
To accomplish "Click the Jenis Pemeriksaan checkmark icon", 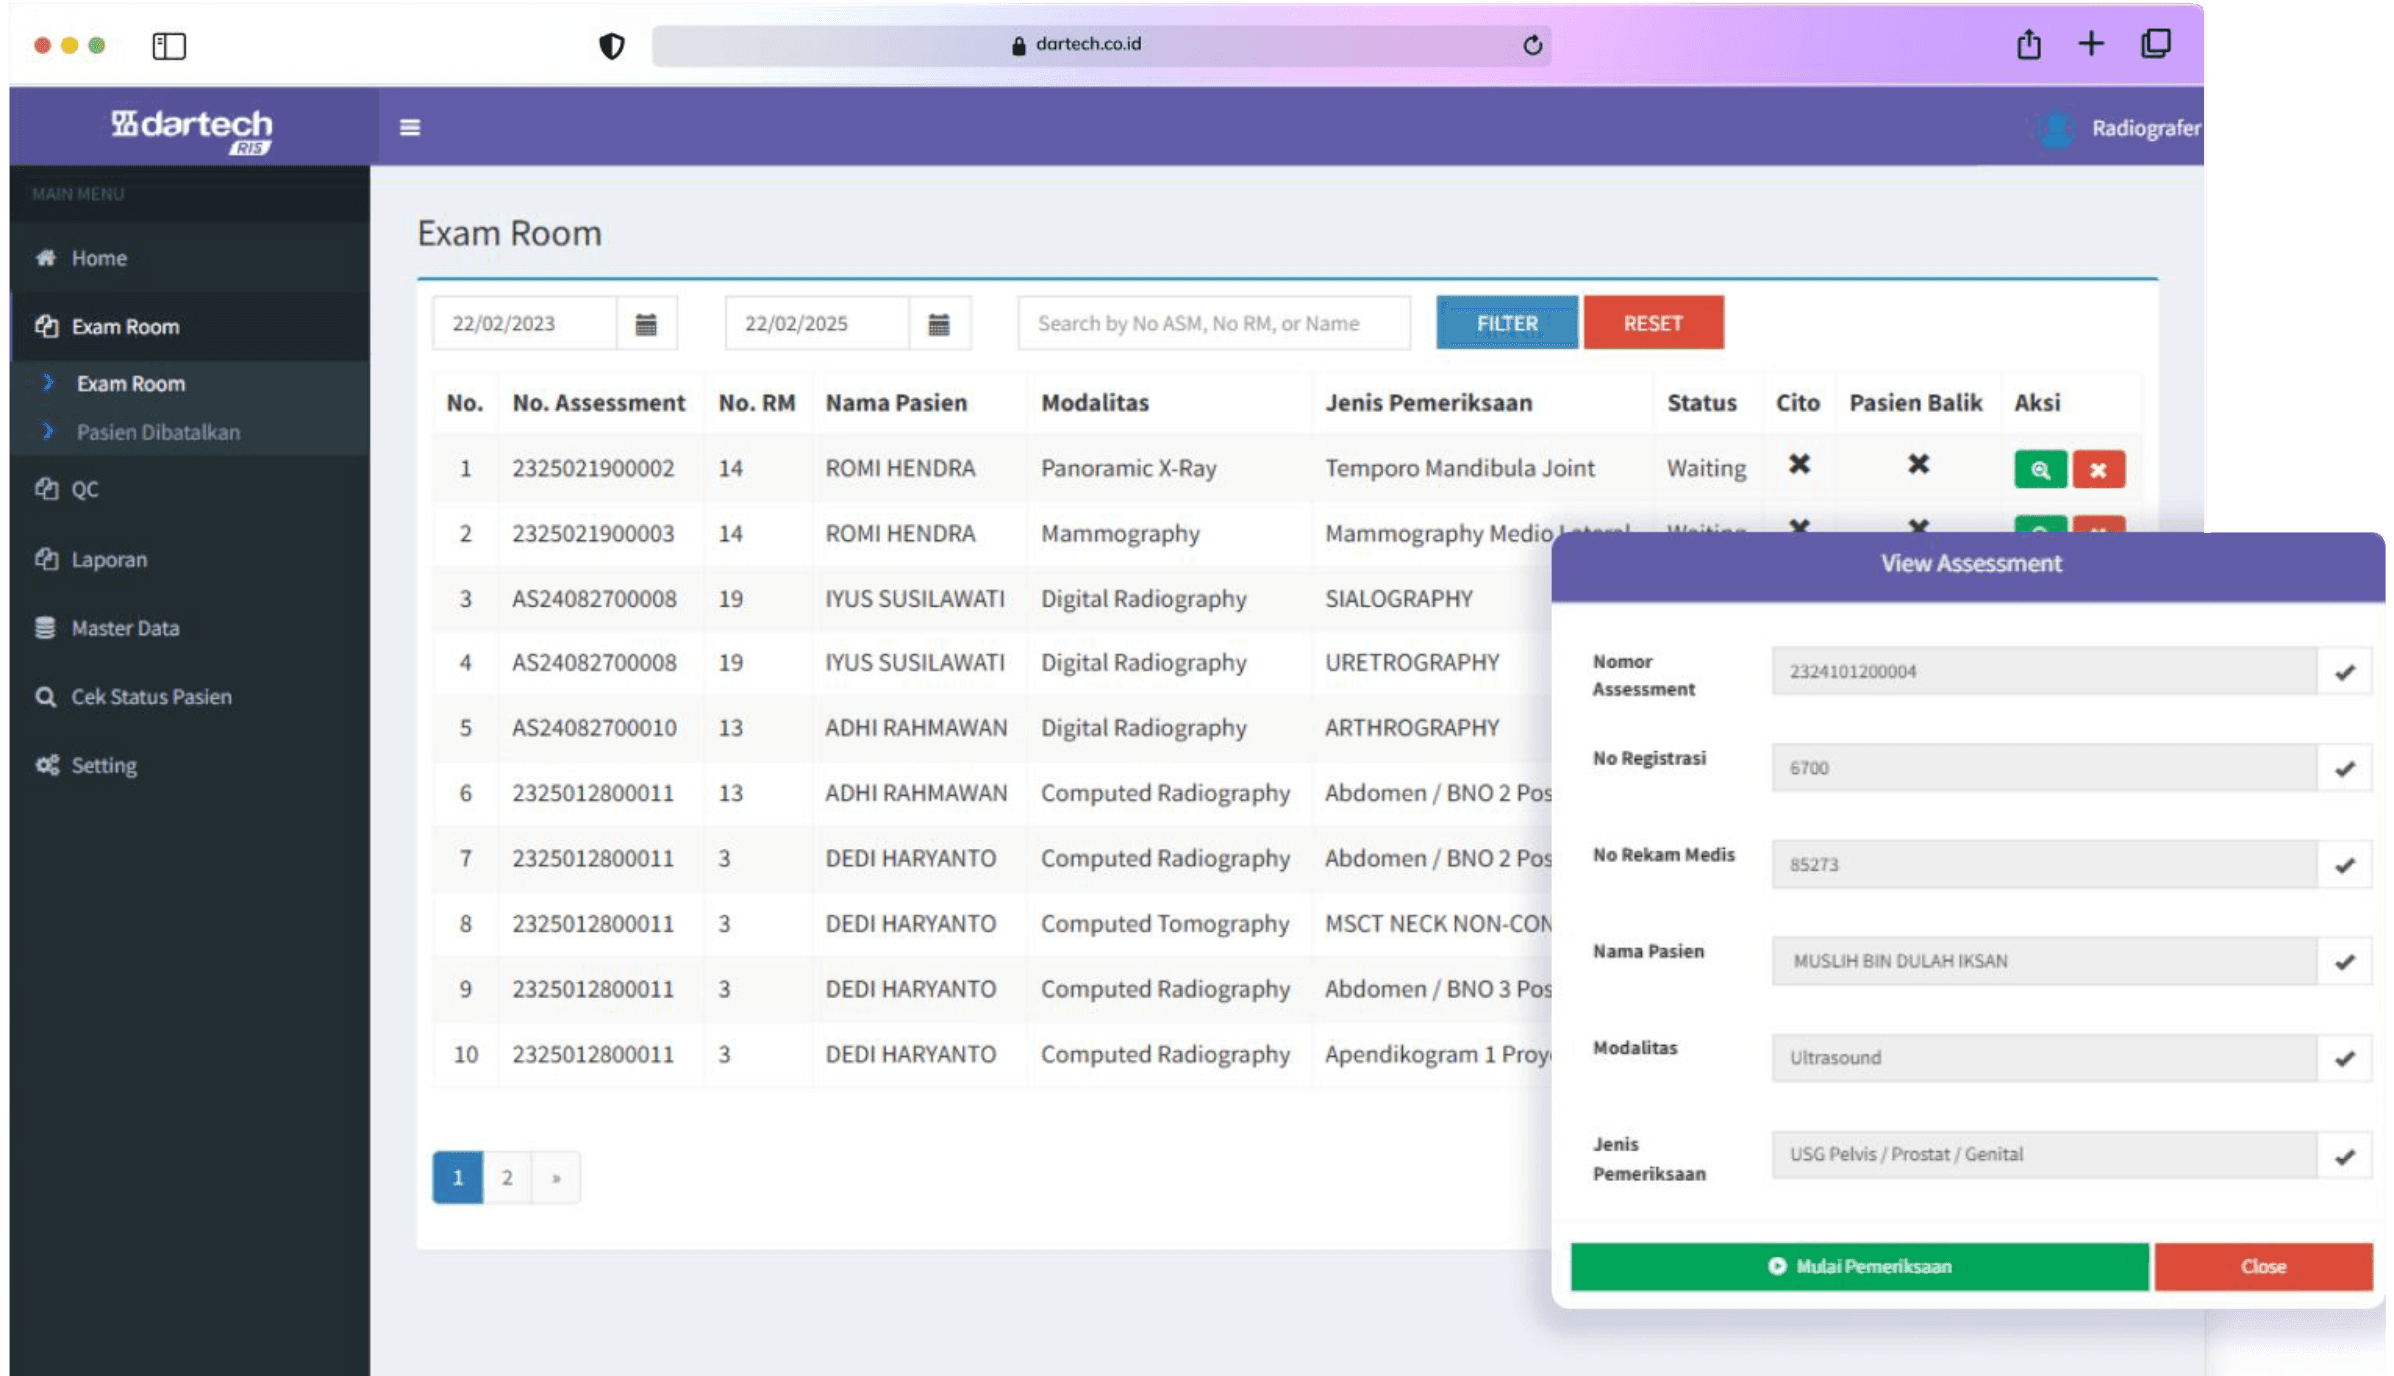I will (2344, 1156).
